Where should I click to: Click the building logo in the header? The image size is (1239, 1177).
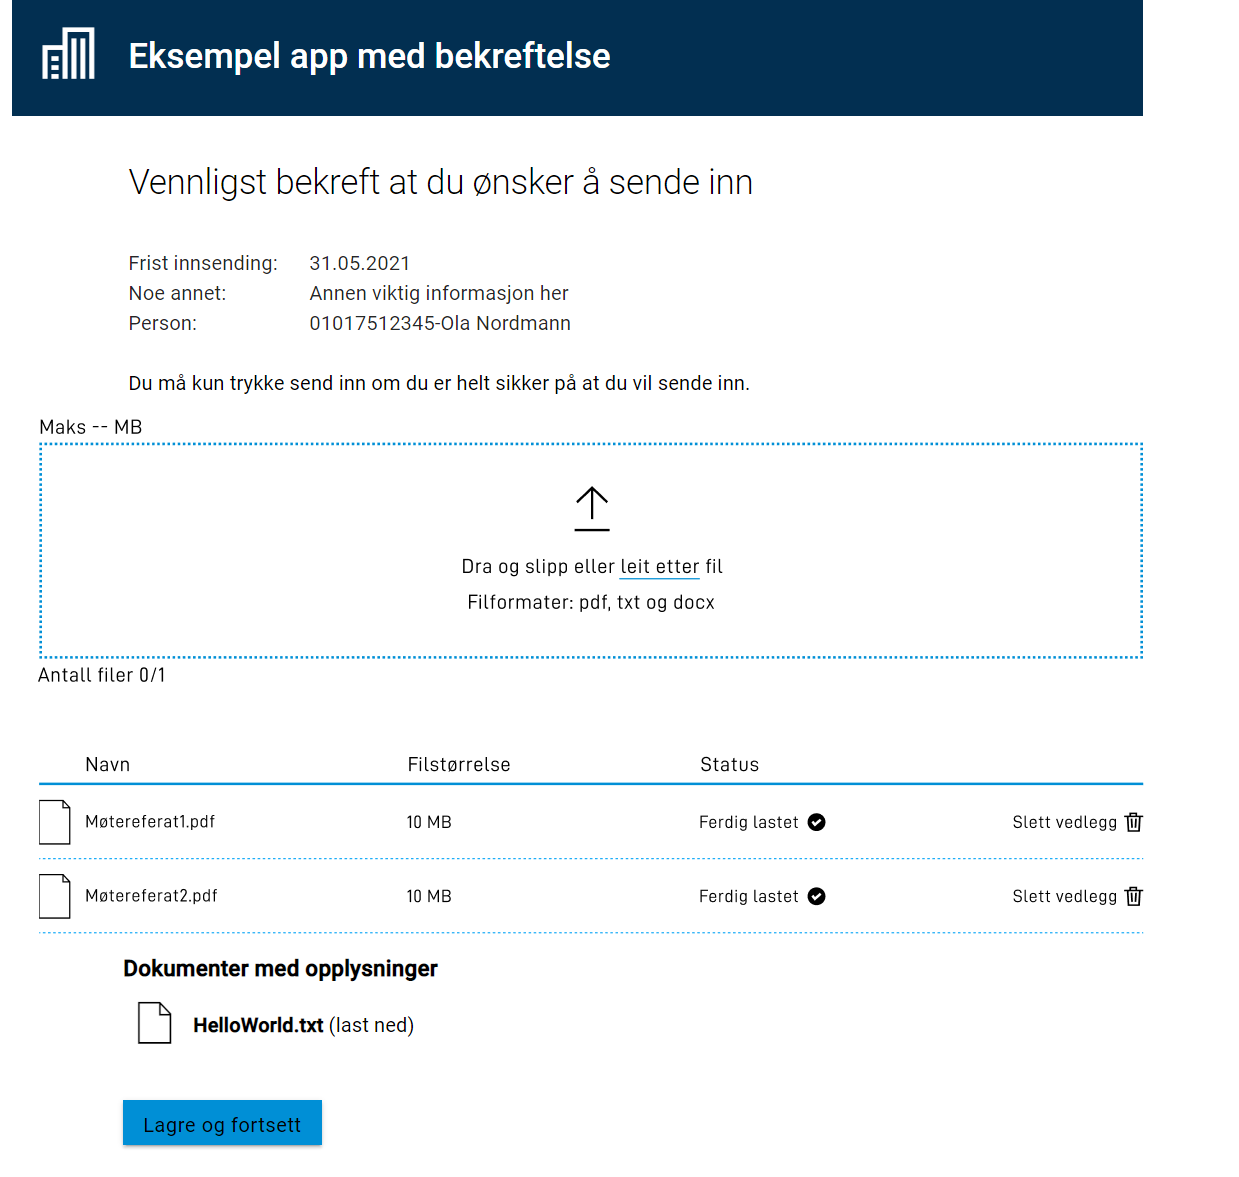coord(67,54)
